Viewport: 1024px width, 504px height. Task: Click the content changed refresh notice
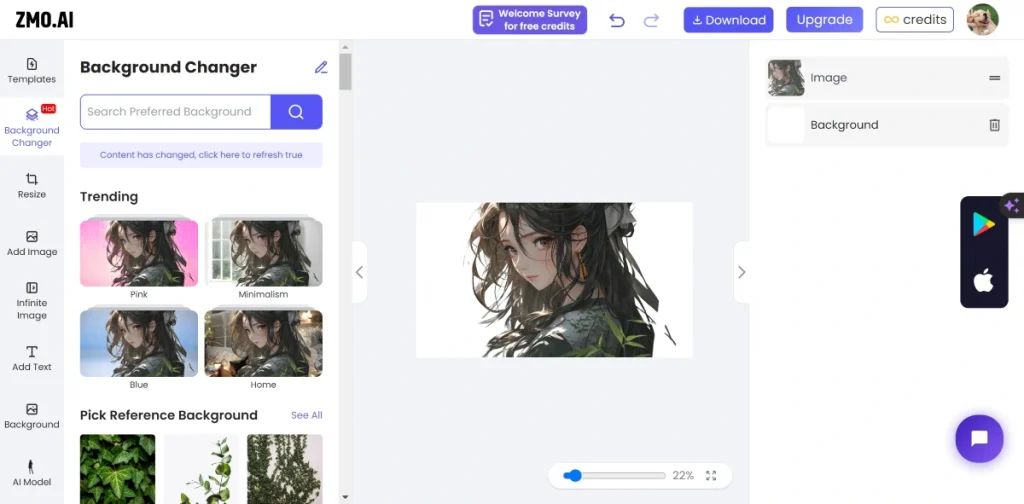tap(201, 155)
